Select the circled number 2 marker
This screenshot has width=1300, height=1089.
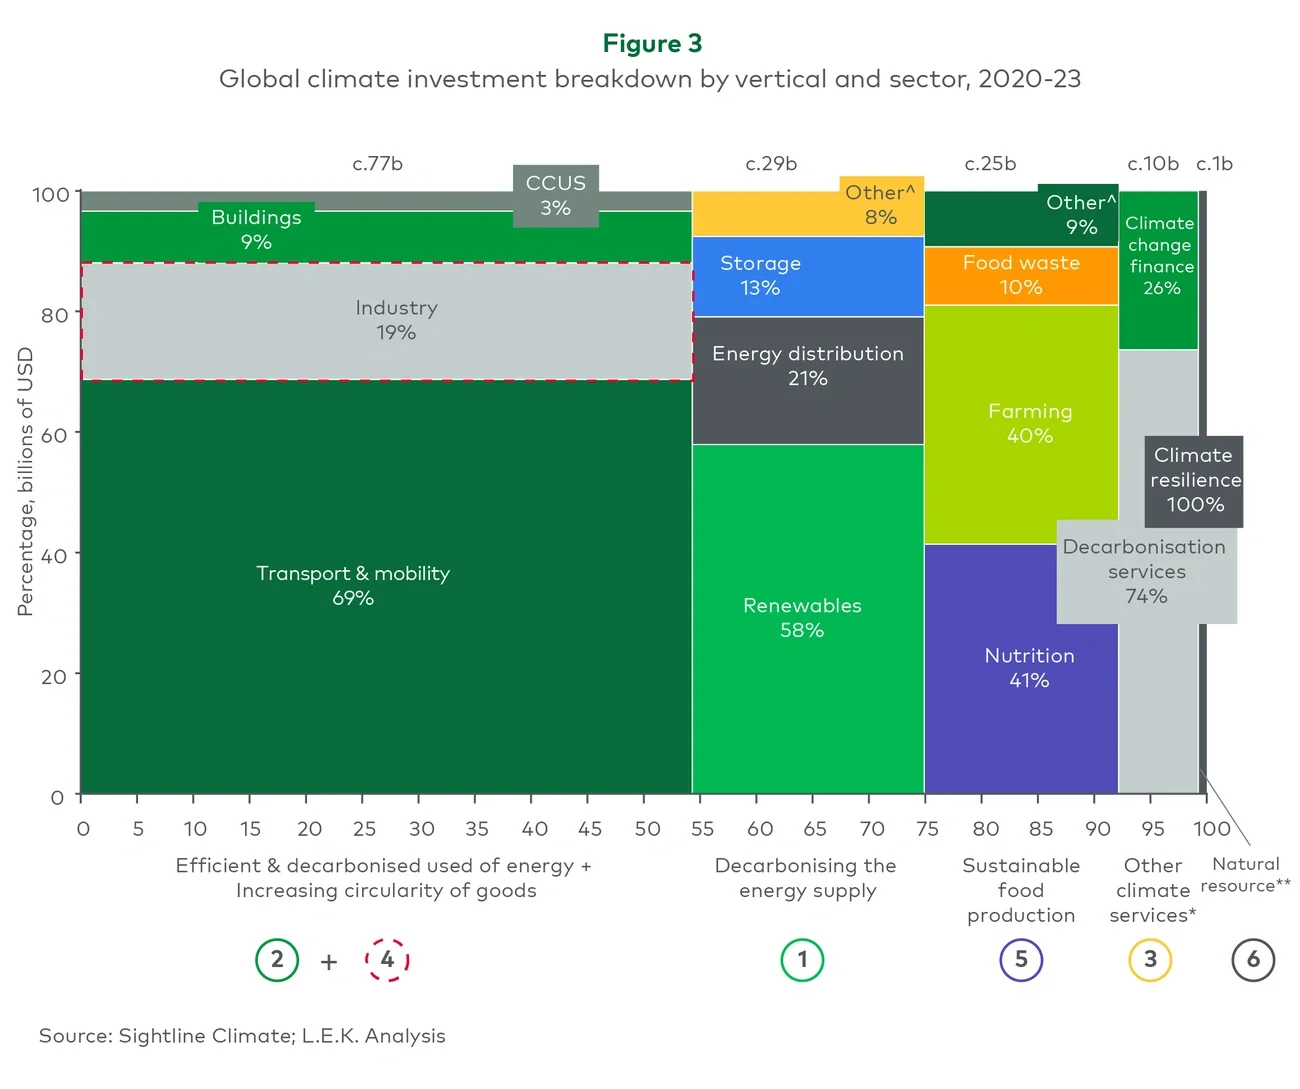coord(277,959)
